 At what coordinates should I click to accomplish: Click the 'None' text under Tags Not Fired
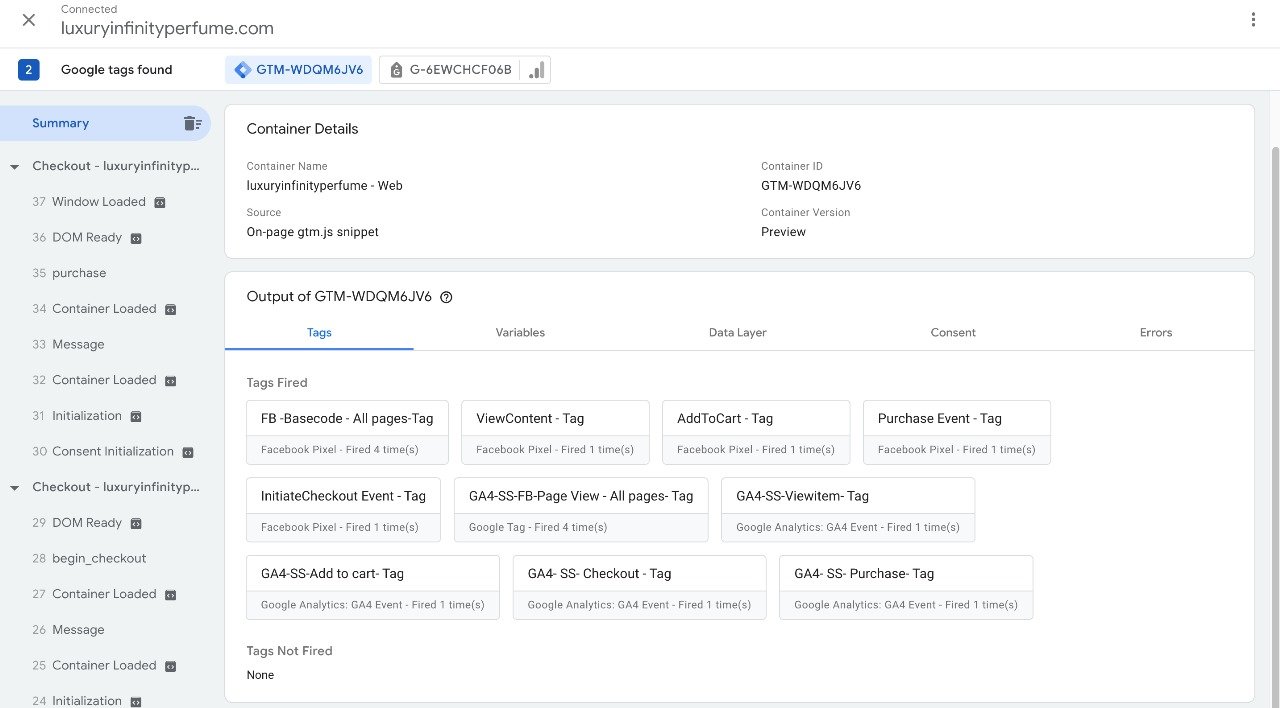[260, 675]
